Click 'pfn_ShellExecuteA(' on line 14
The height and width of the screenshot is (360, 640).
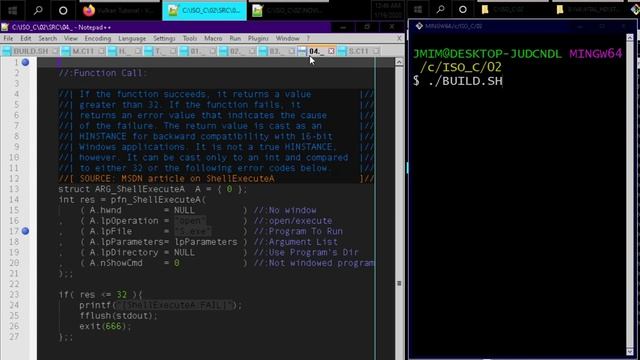point(158,200)
